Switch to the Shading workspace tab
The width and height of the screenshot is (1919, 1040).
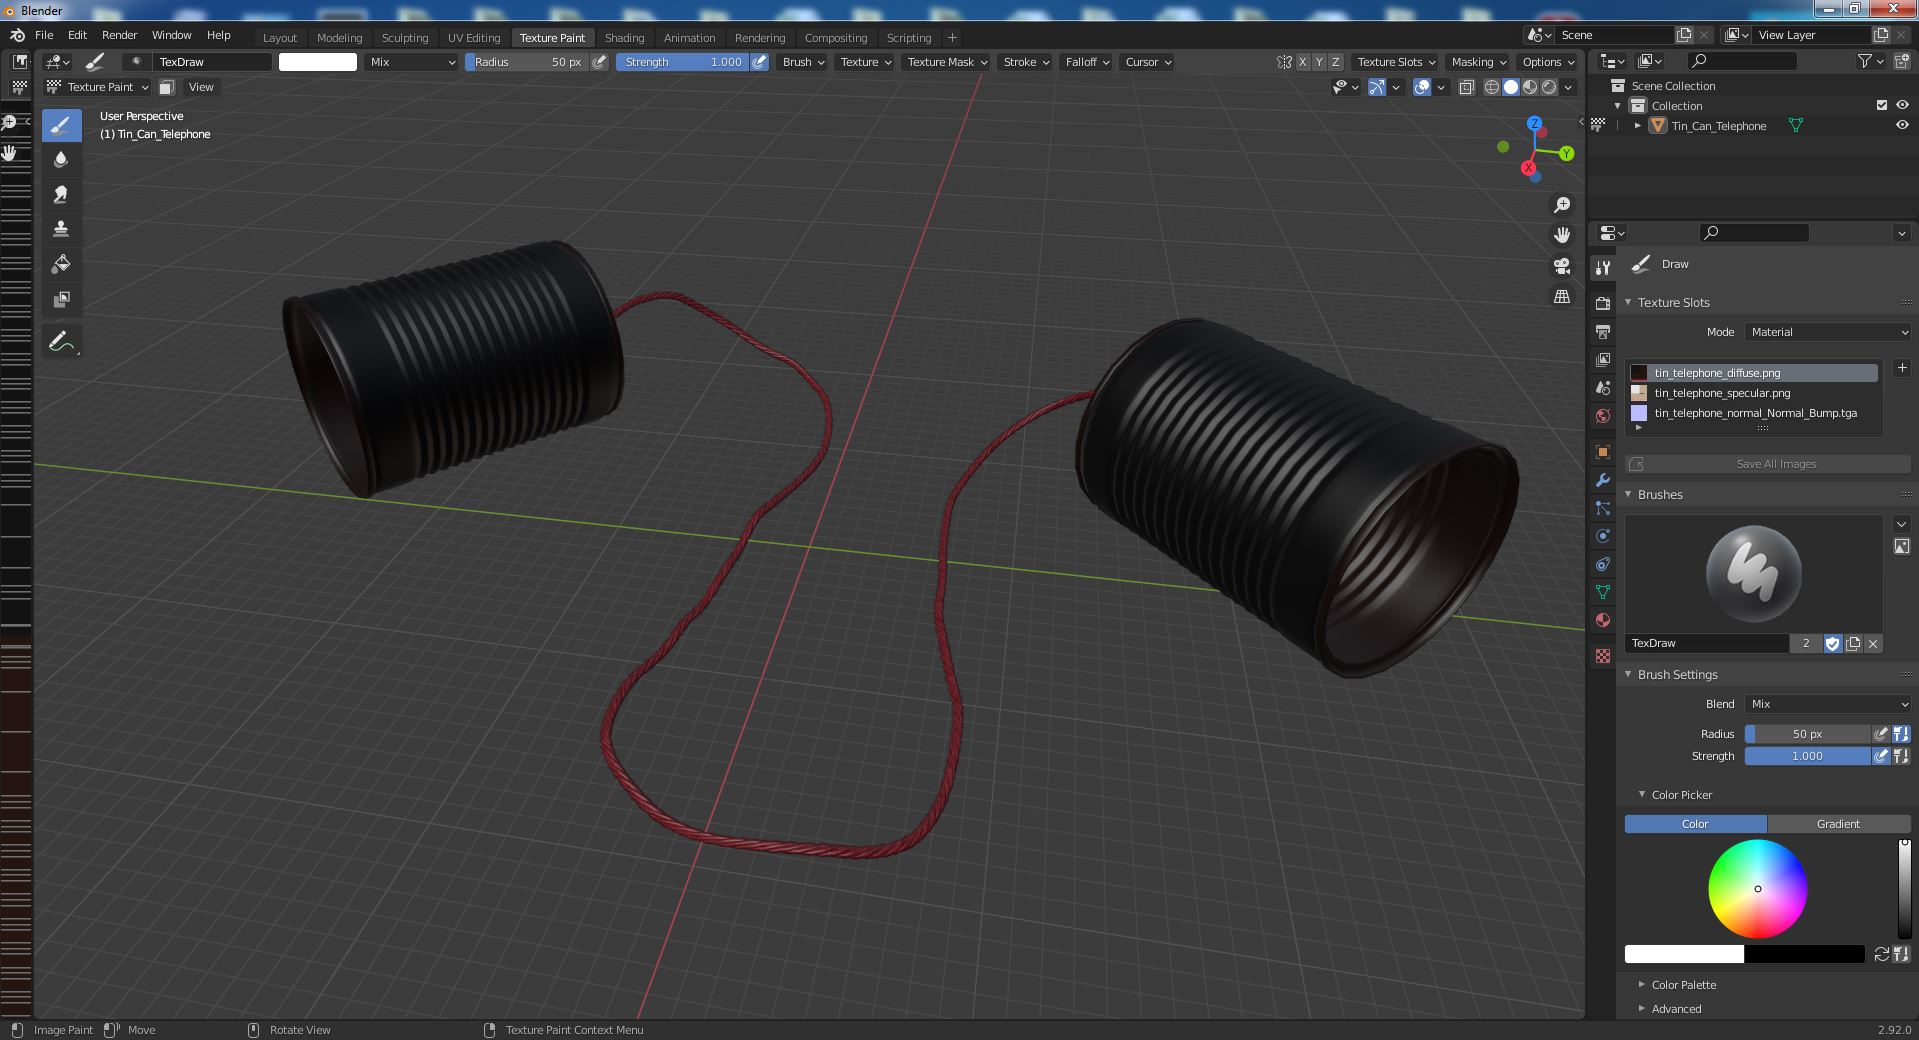[x=624, y=38]
